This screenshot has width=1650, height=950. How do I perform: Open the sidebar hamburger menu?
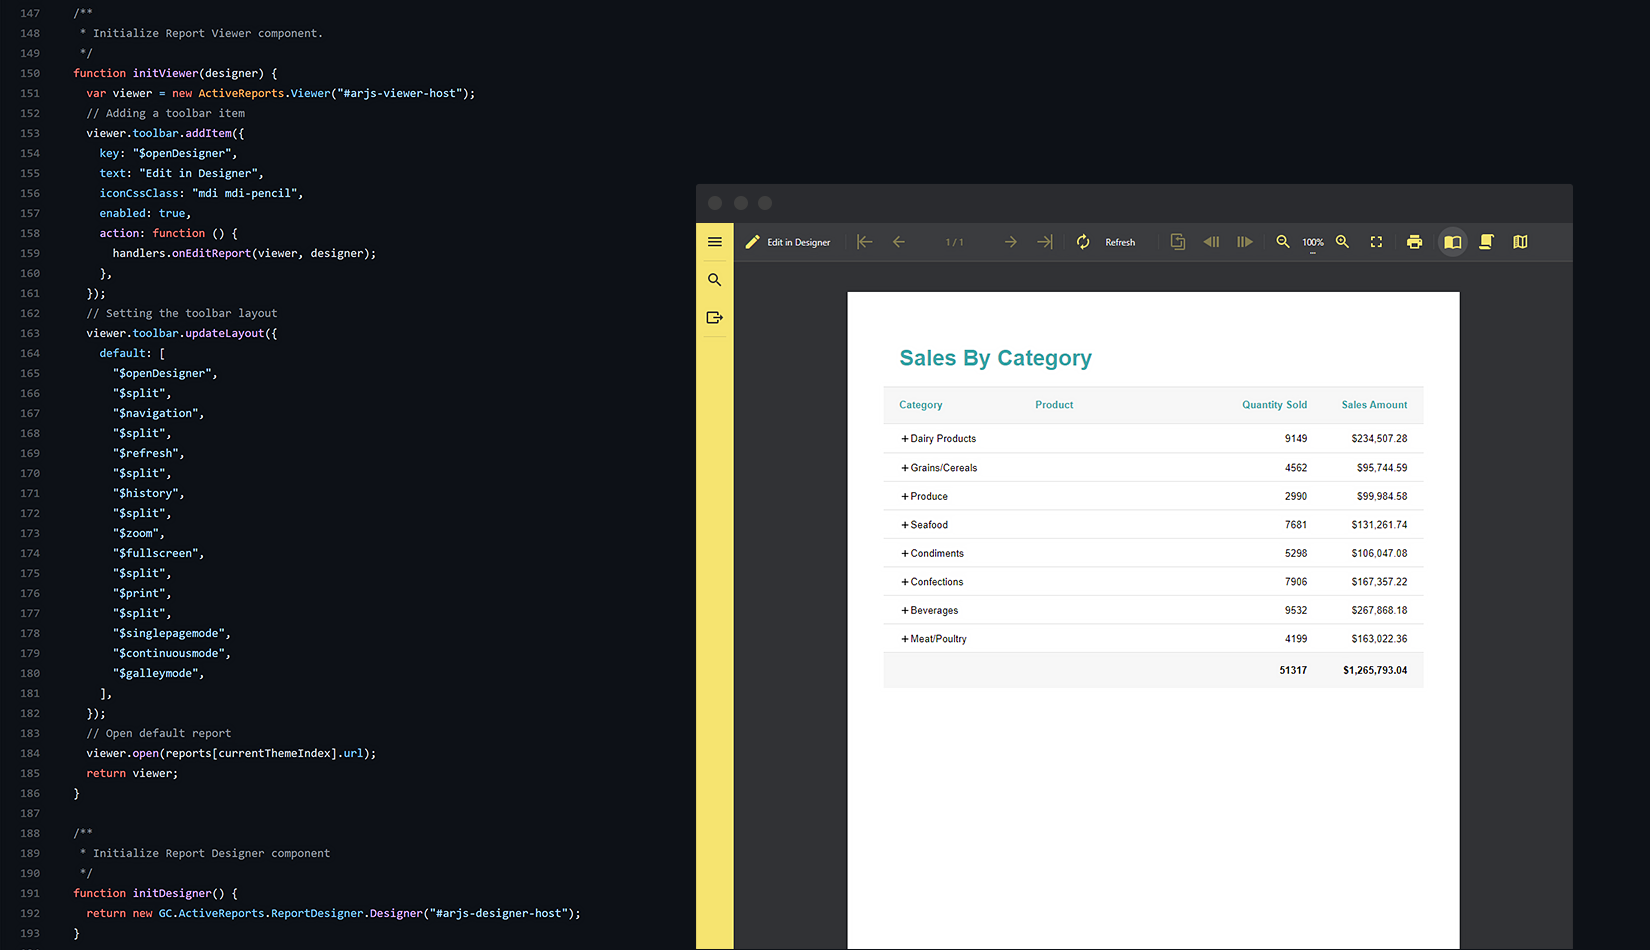click(714, 242)
